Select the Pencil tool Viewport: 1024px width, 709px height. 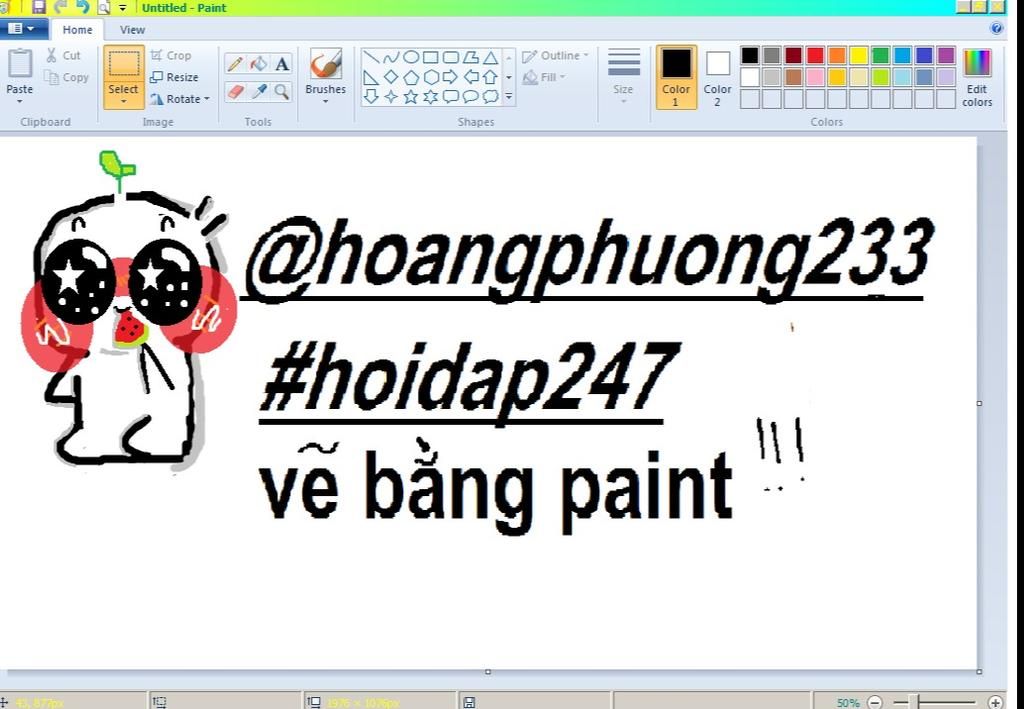pyautogui.click(x=235, y=64)
